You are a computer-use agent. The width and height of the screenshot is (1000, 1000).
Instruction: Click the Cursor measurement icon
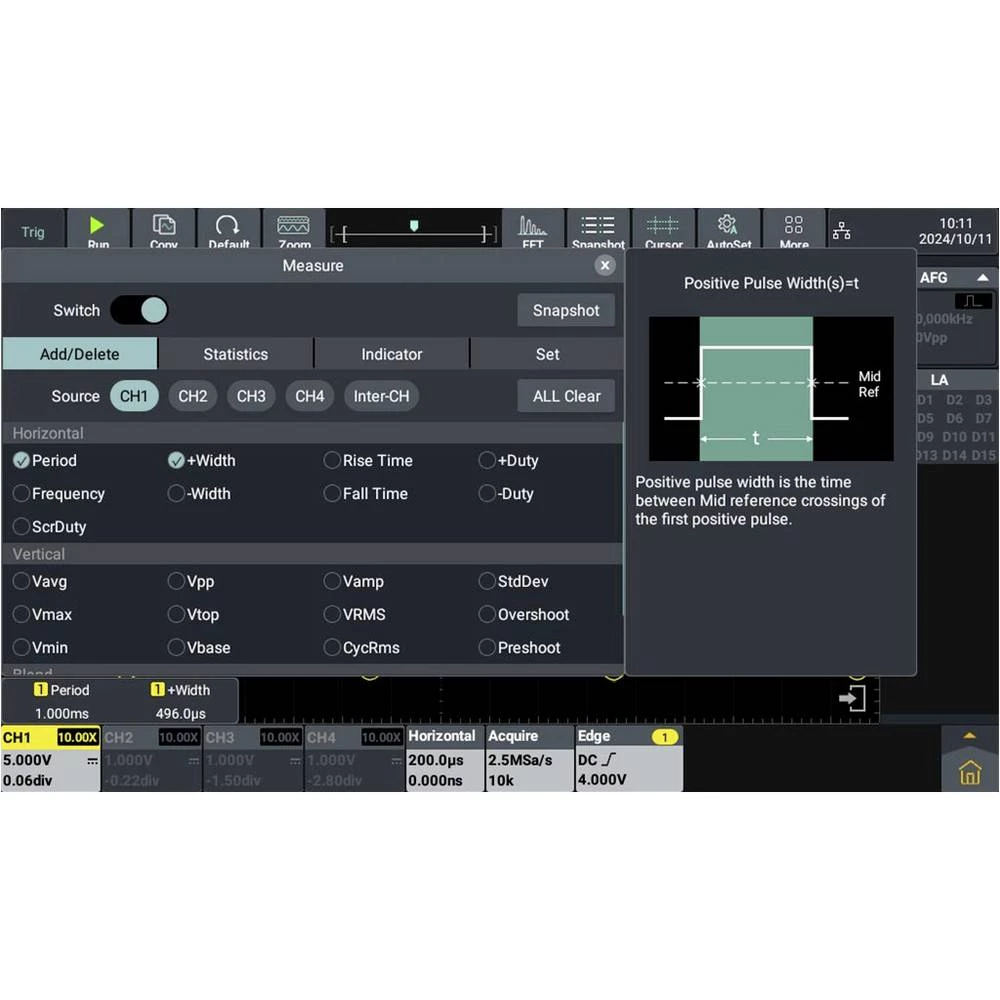pyautogui.click(x=663, y=229)
